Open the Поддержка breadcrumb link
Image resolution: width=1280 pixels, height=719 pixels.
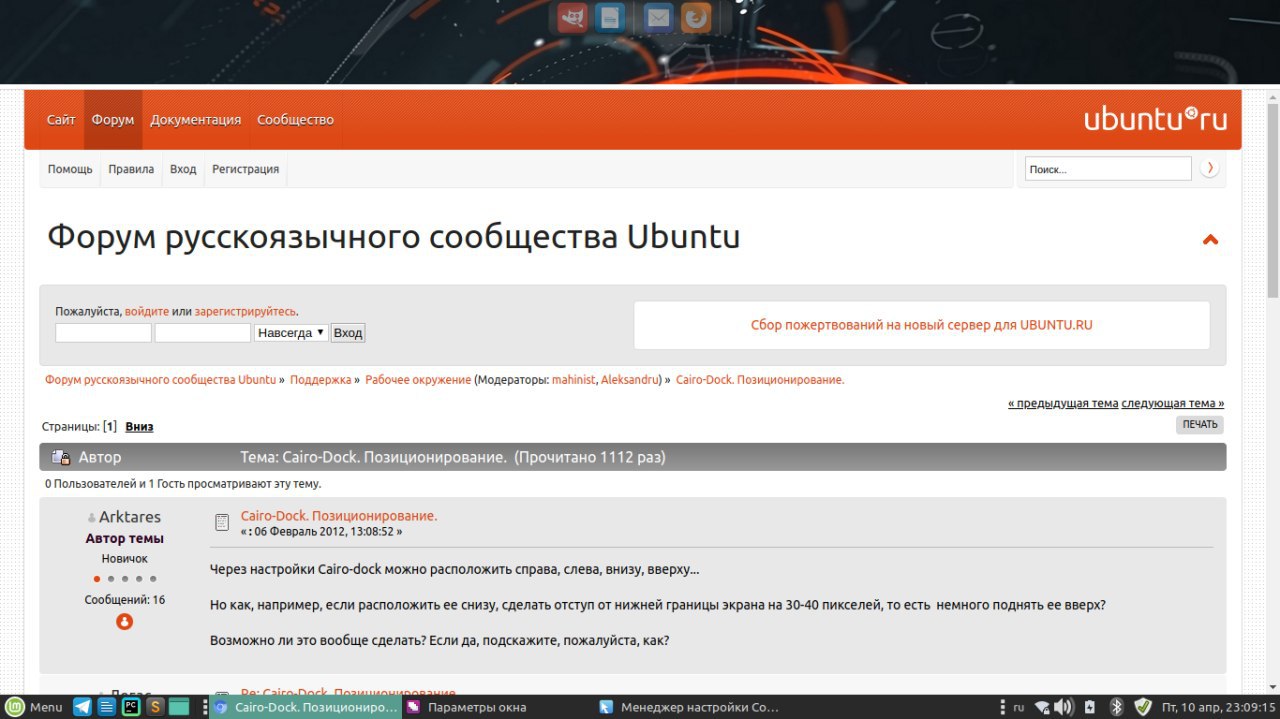pyautogui.click(x=320, y=380)
